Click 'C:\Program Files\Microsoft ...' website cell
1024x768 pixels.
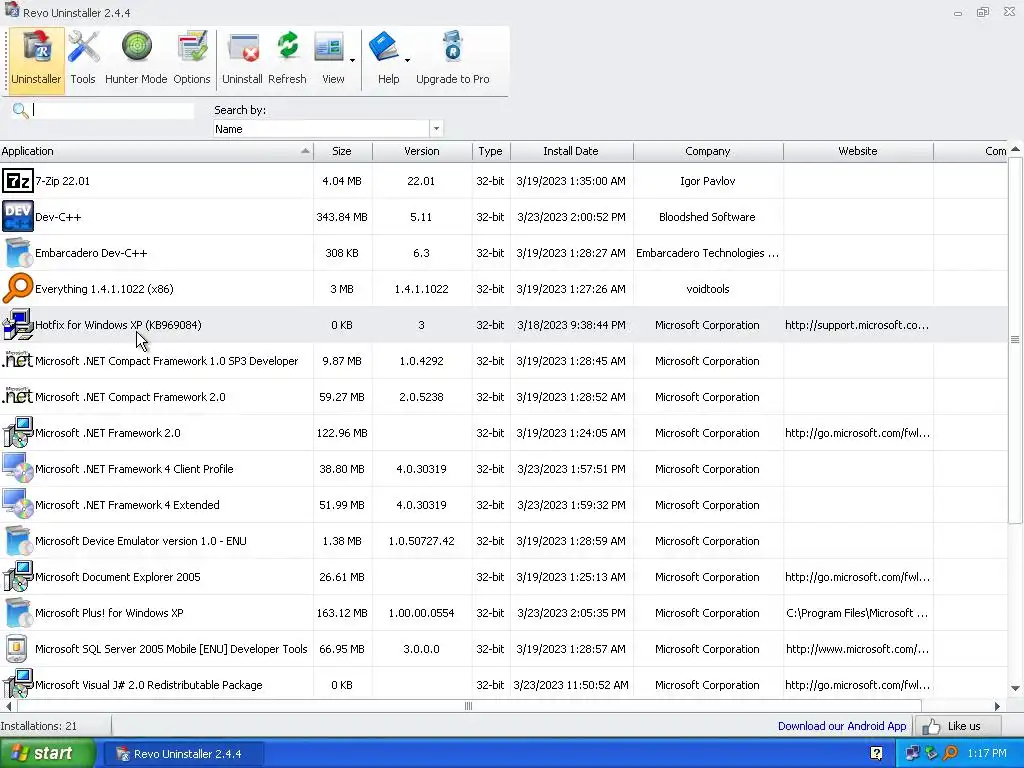tap(857, 613)
